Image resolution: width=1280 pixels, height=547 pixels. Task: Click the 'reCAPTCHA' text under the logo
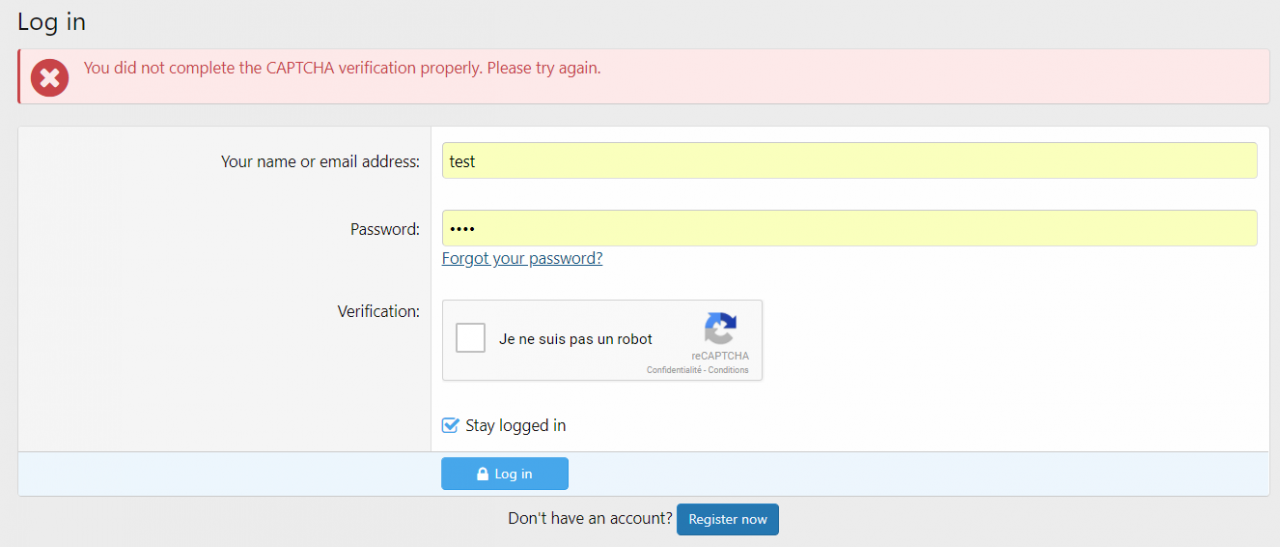(x=719, y=356)
